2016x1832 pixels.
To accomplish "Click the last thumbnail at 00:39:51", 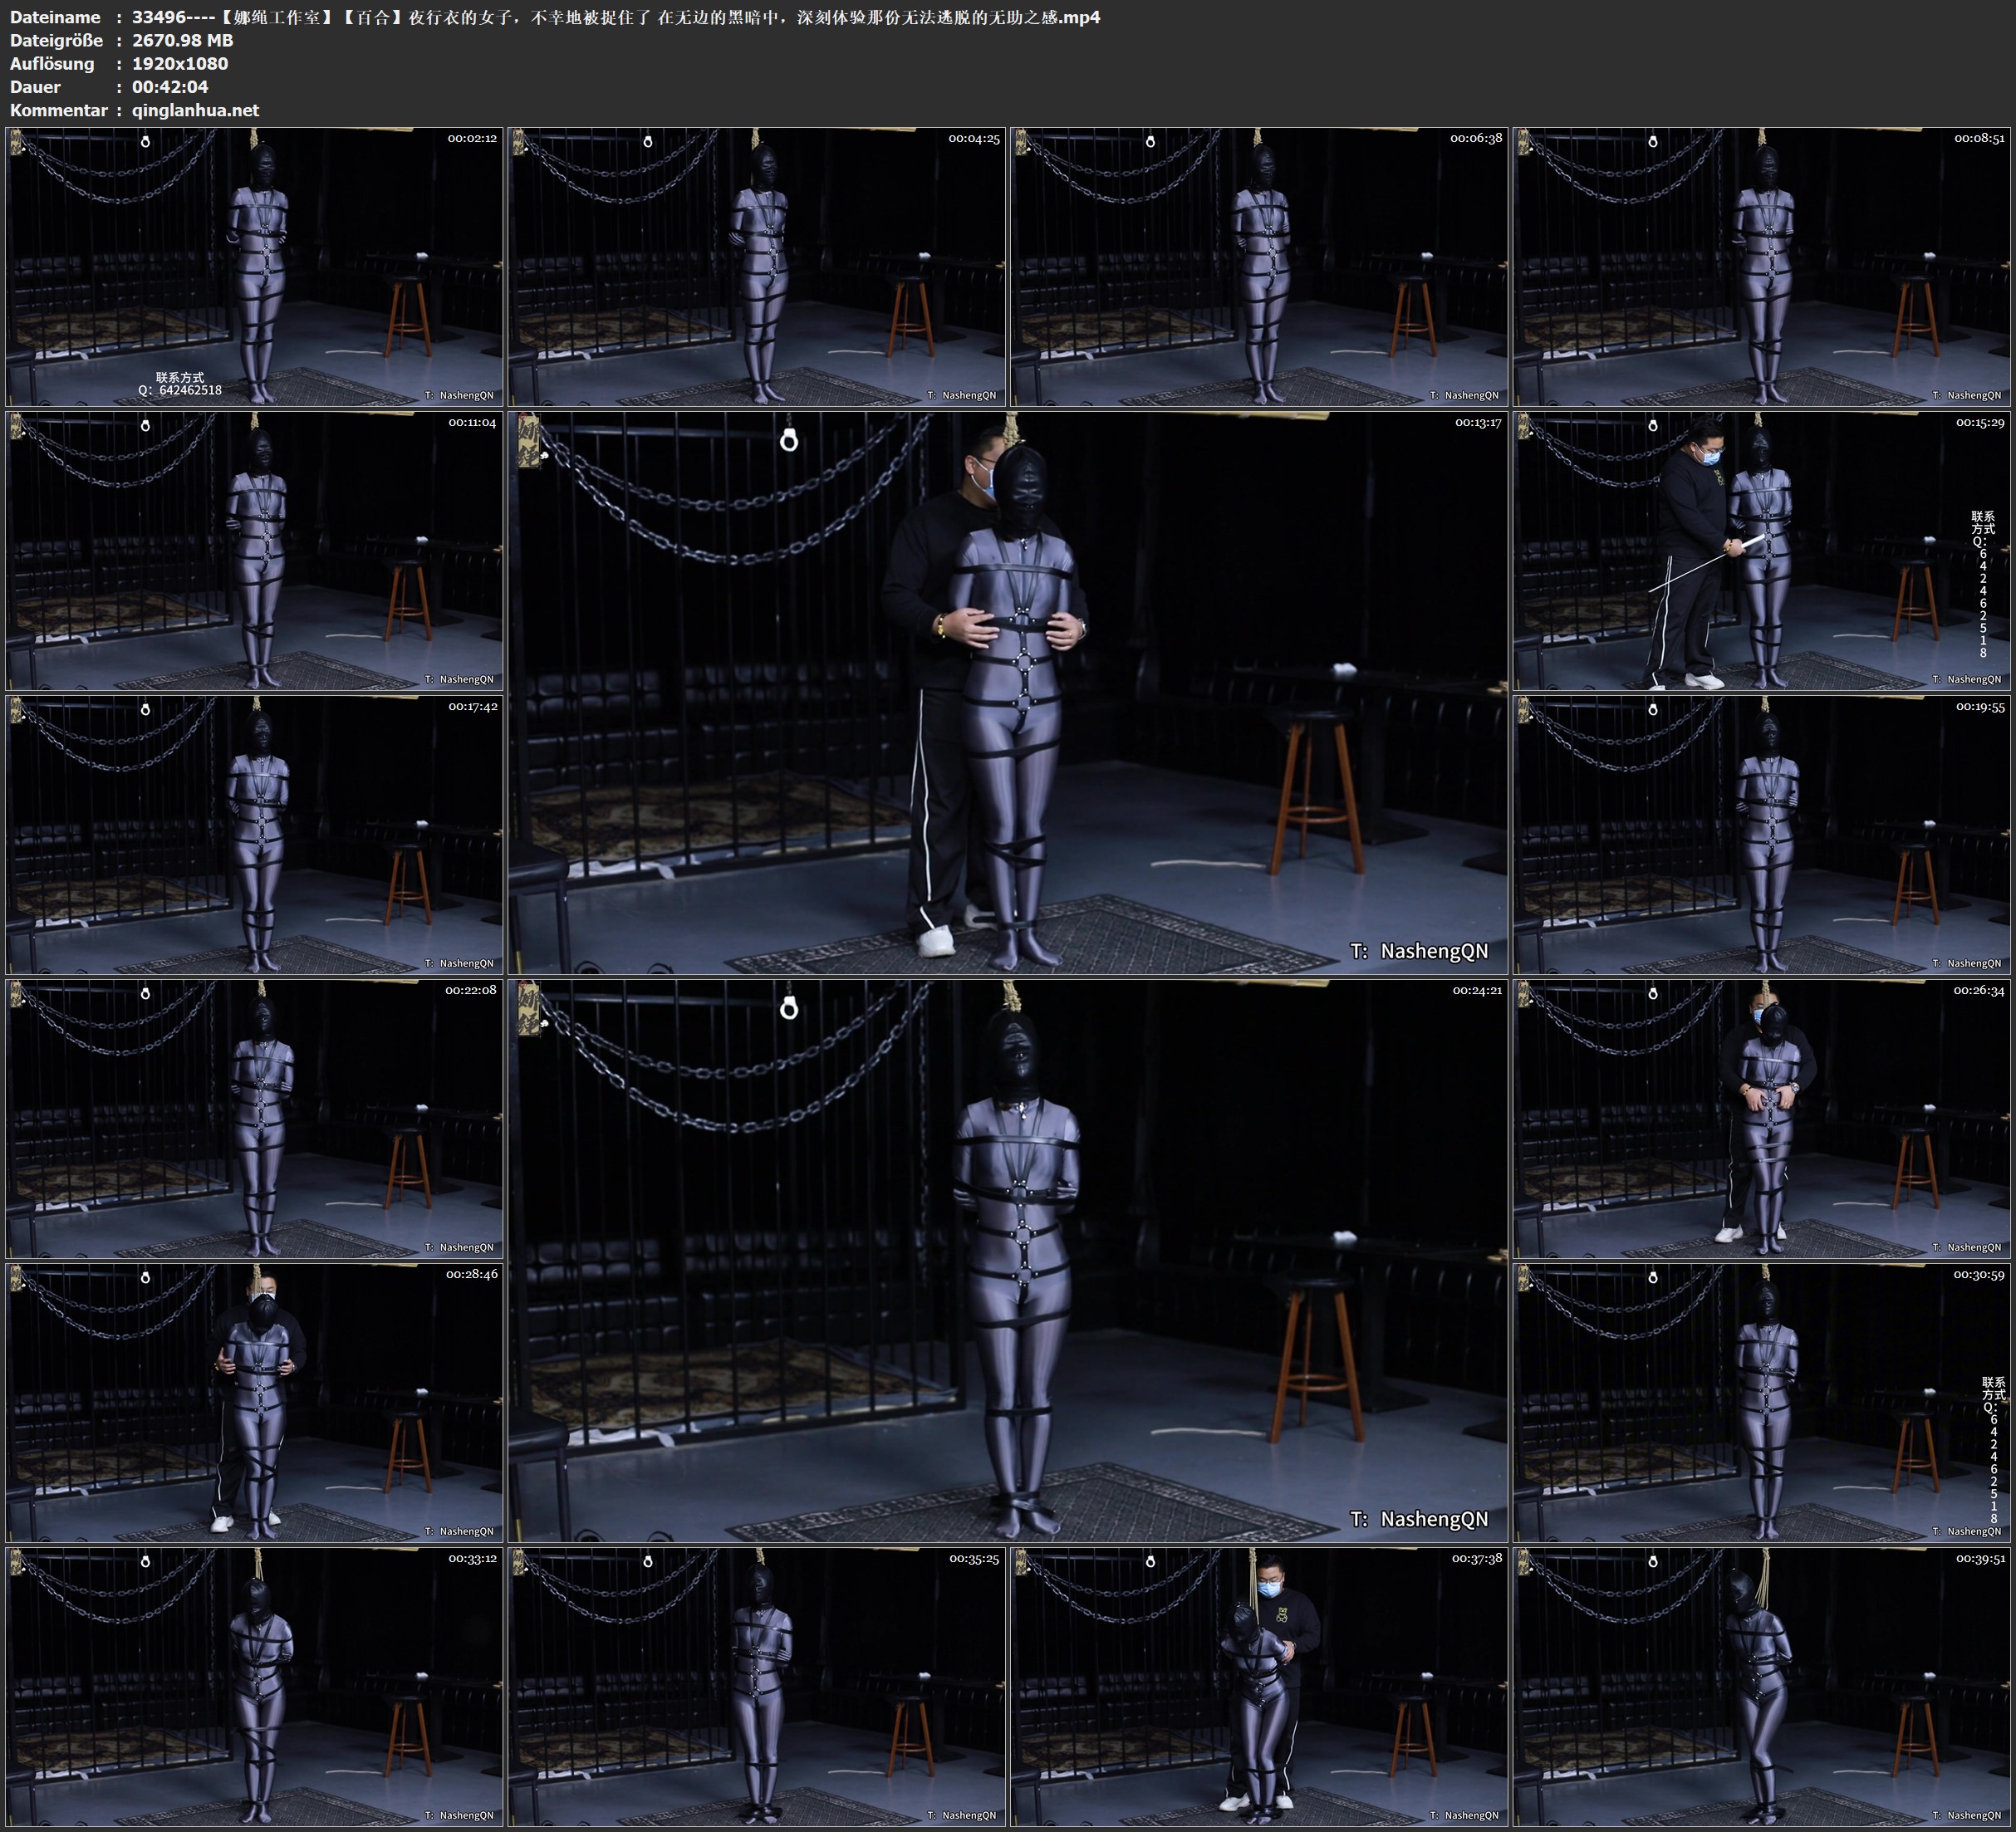I will (x=1762, y=1687).
